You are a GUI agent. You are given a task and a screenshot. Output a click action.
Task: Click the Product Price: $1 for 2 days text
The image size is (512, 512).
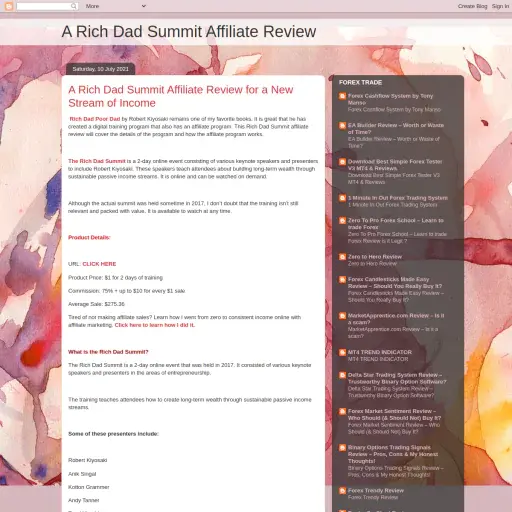[115, 278]
